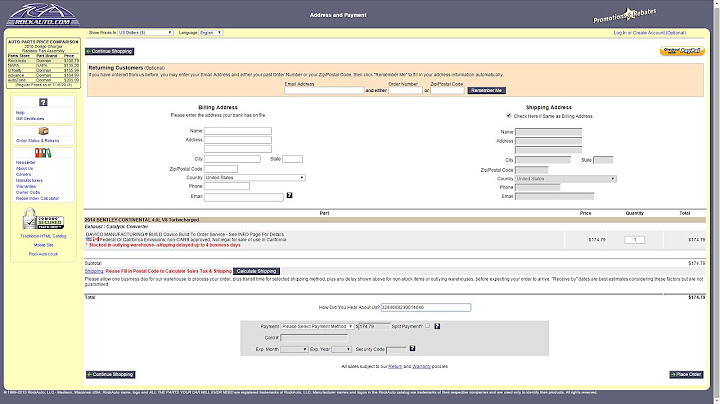720x404 pixels.
Task: Open the email field help question icon
Action: [289, 196]
